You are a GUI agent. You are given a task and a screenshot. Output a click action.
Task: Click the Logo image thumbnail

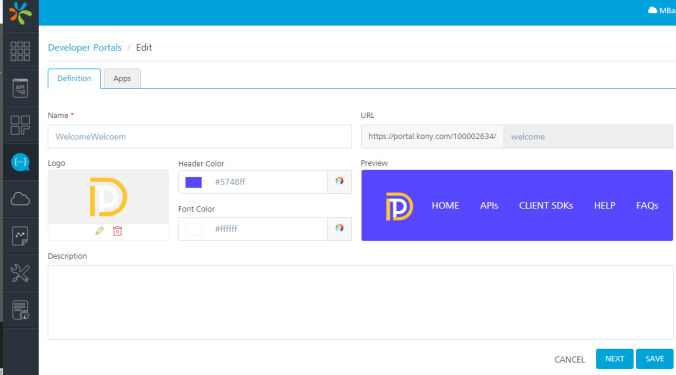(108, 197)
